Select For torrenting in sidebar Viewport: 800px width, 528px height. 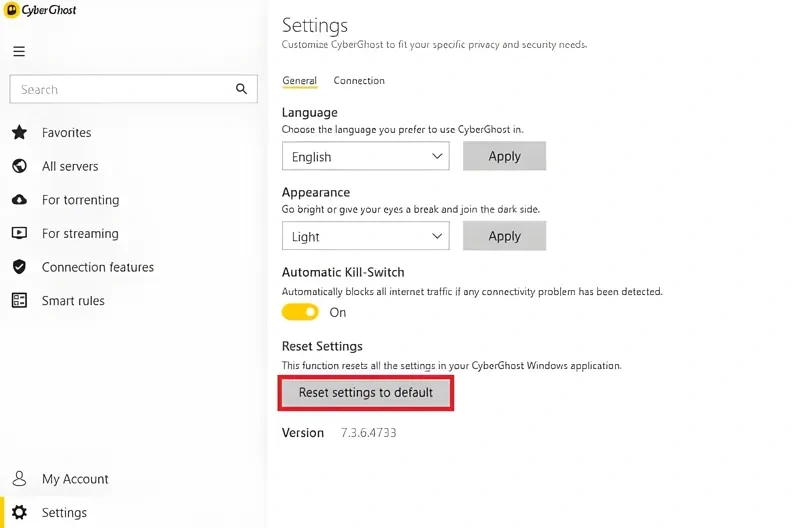point(81,200)
